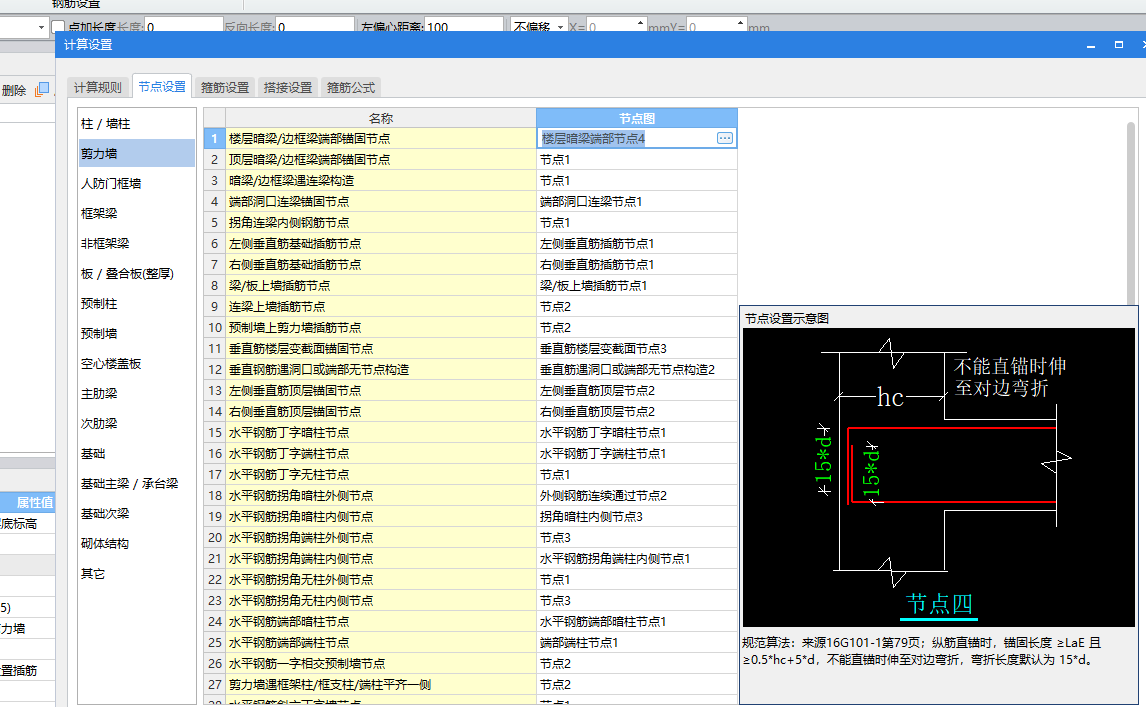The width and height of the screenshot is (1146, 707).
Task: Toggle the 点加长度 checkbox
Action: 58,27
